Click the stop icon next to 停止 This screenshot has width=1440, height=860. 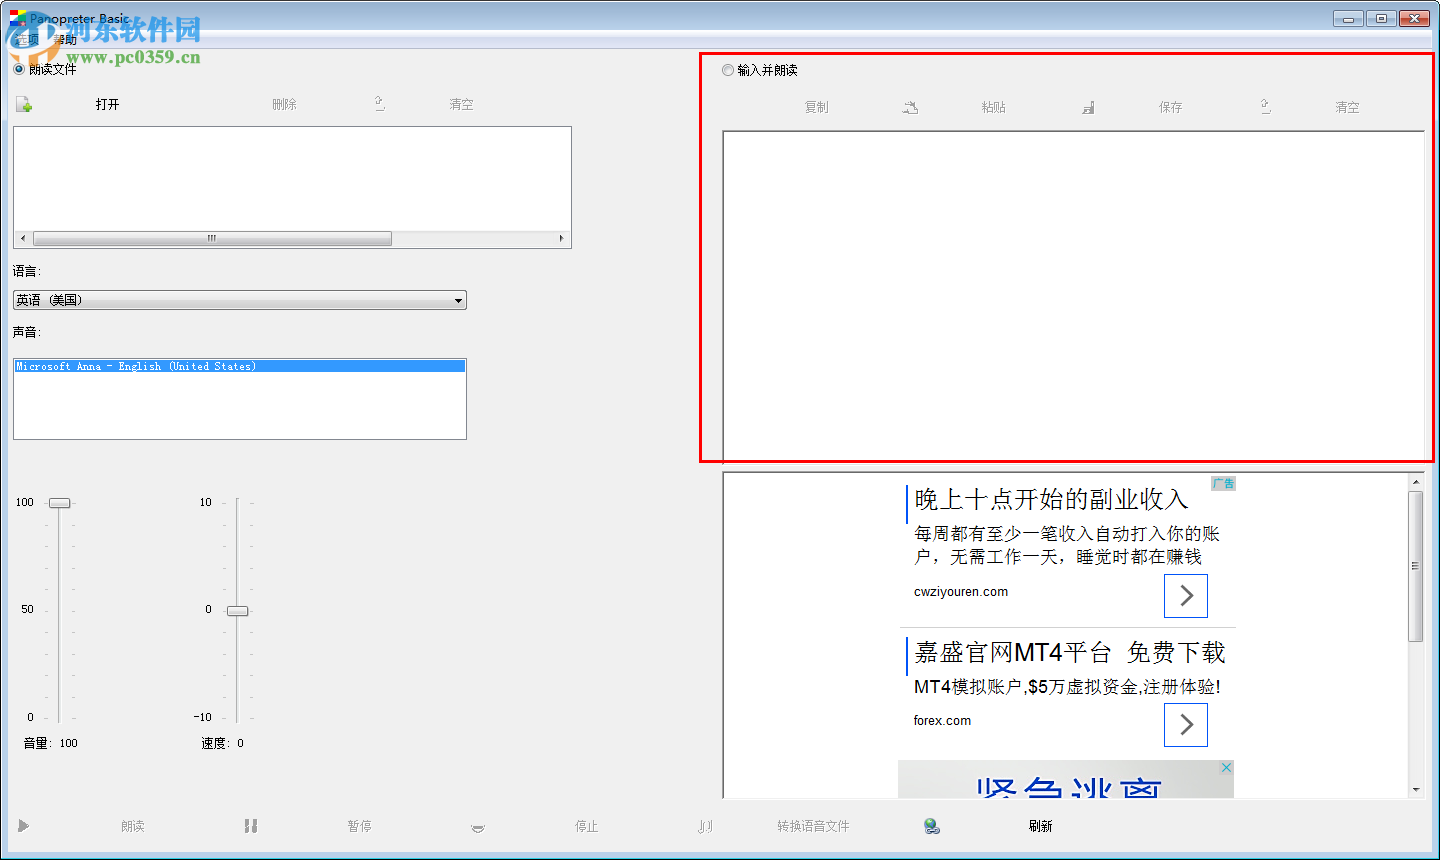[x=477, y=825]
